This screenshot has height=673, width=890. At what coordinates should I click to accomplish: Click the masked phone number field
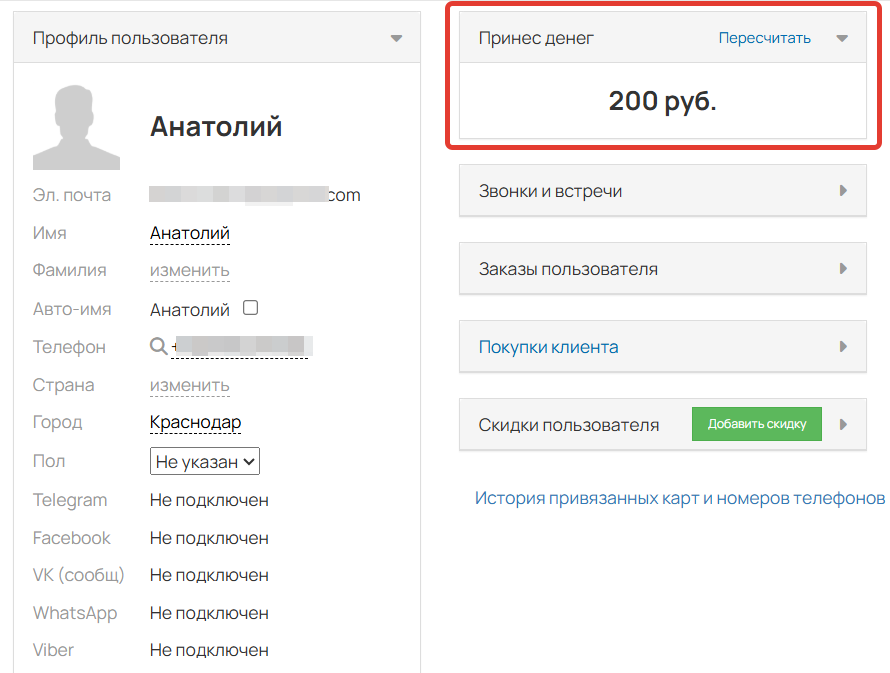point(241,346)
